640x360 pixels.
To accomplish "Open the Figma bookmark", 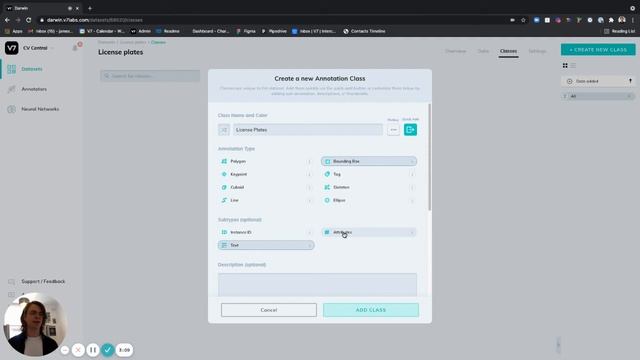I will coord(246,31).
